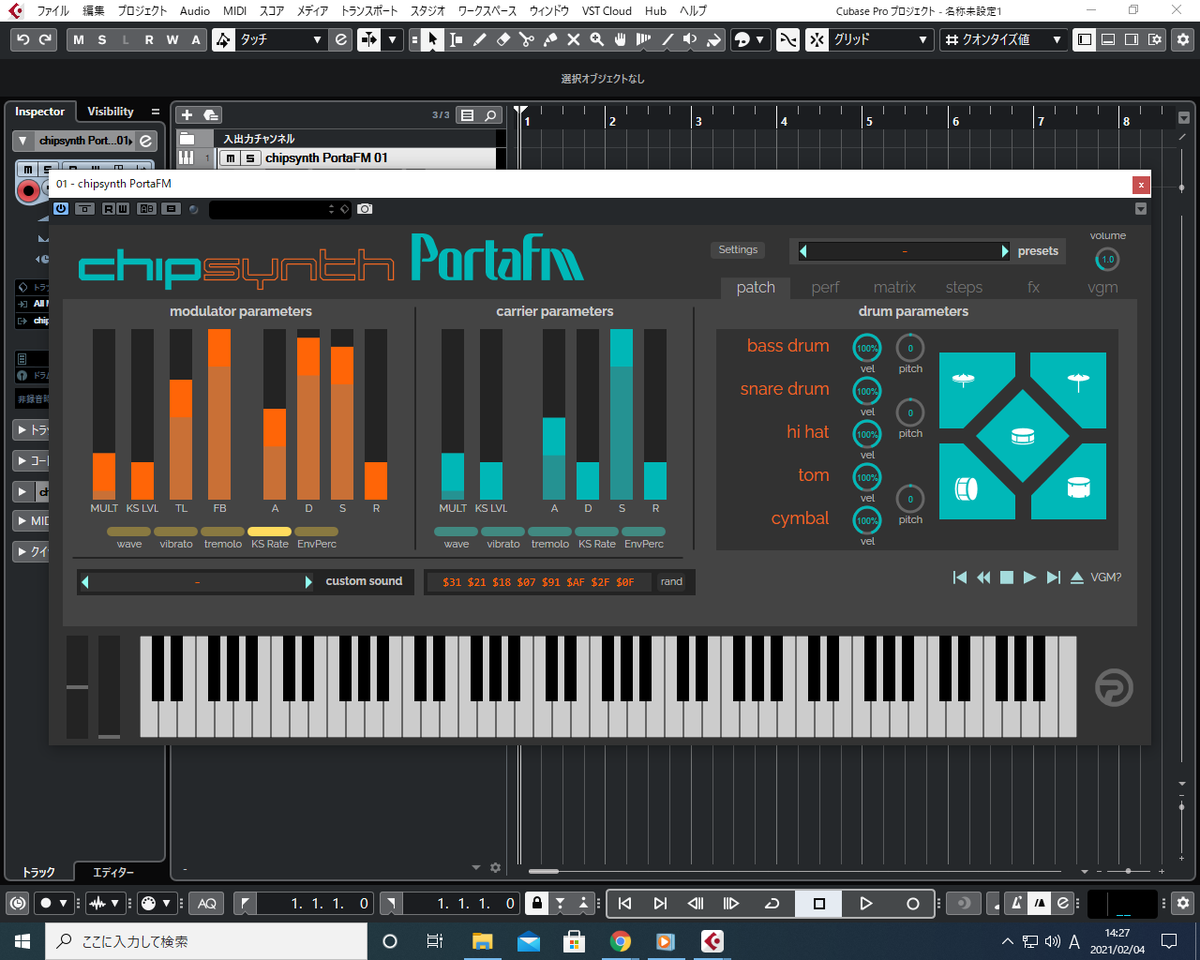Toggle modulator wave switch
Screen dimensions: 1200x960
128,532
